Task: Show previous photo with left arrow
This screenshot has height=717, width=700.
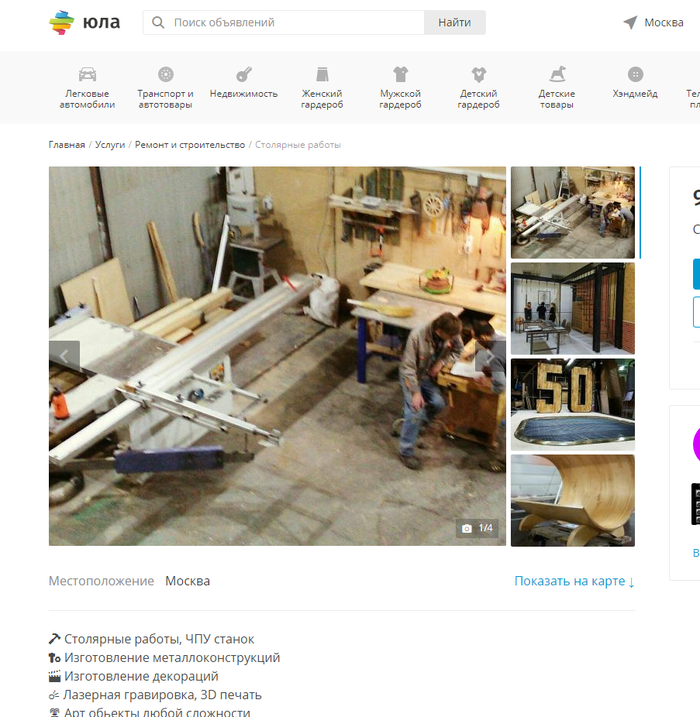Action: pos(65,356)
